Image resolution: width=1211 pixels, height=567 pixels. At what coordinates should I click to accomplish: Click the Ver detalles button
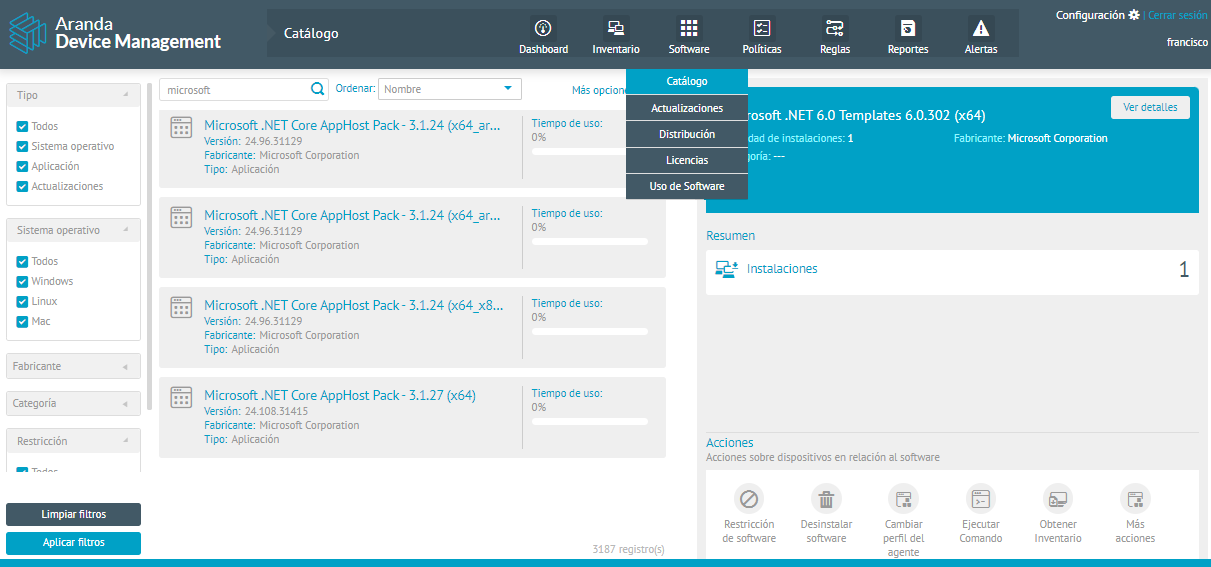click(1150, 107)
